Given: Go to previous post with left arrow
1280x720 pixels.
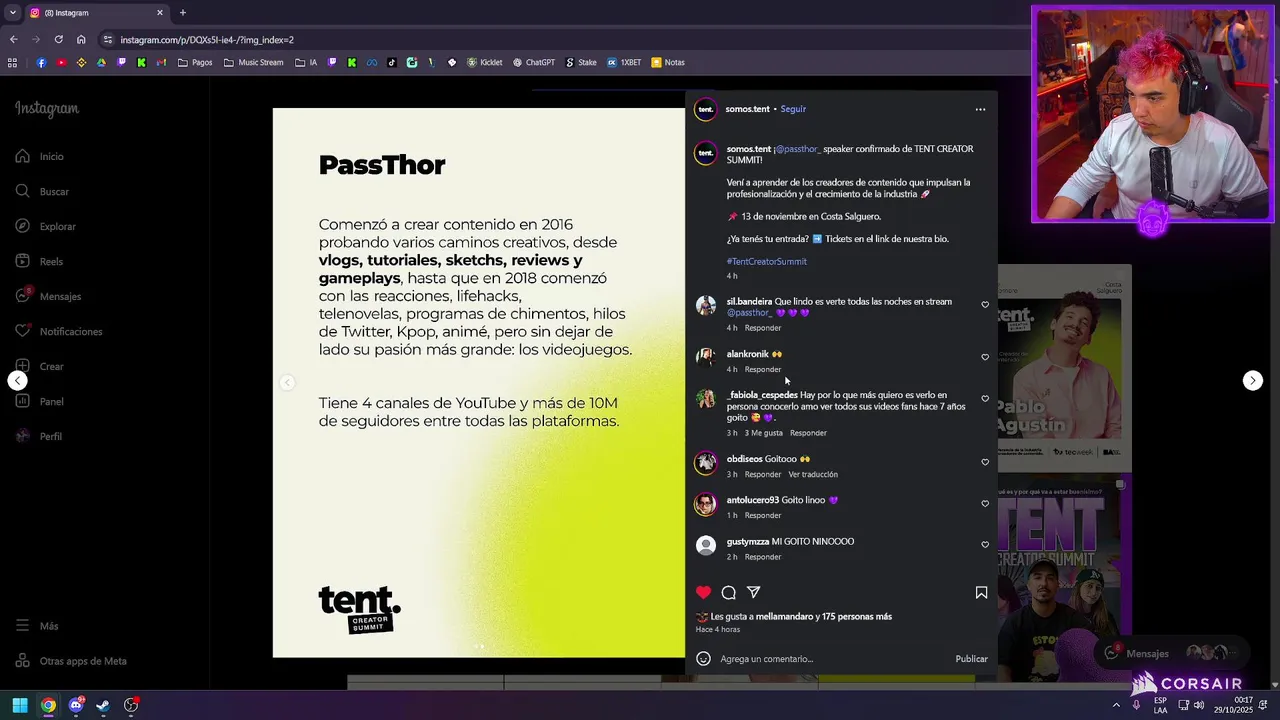Looking at the screenshot, I should click(x=18, y=380).
